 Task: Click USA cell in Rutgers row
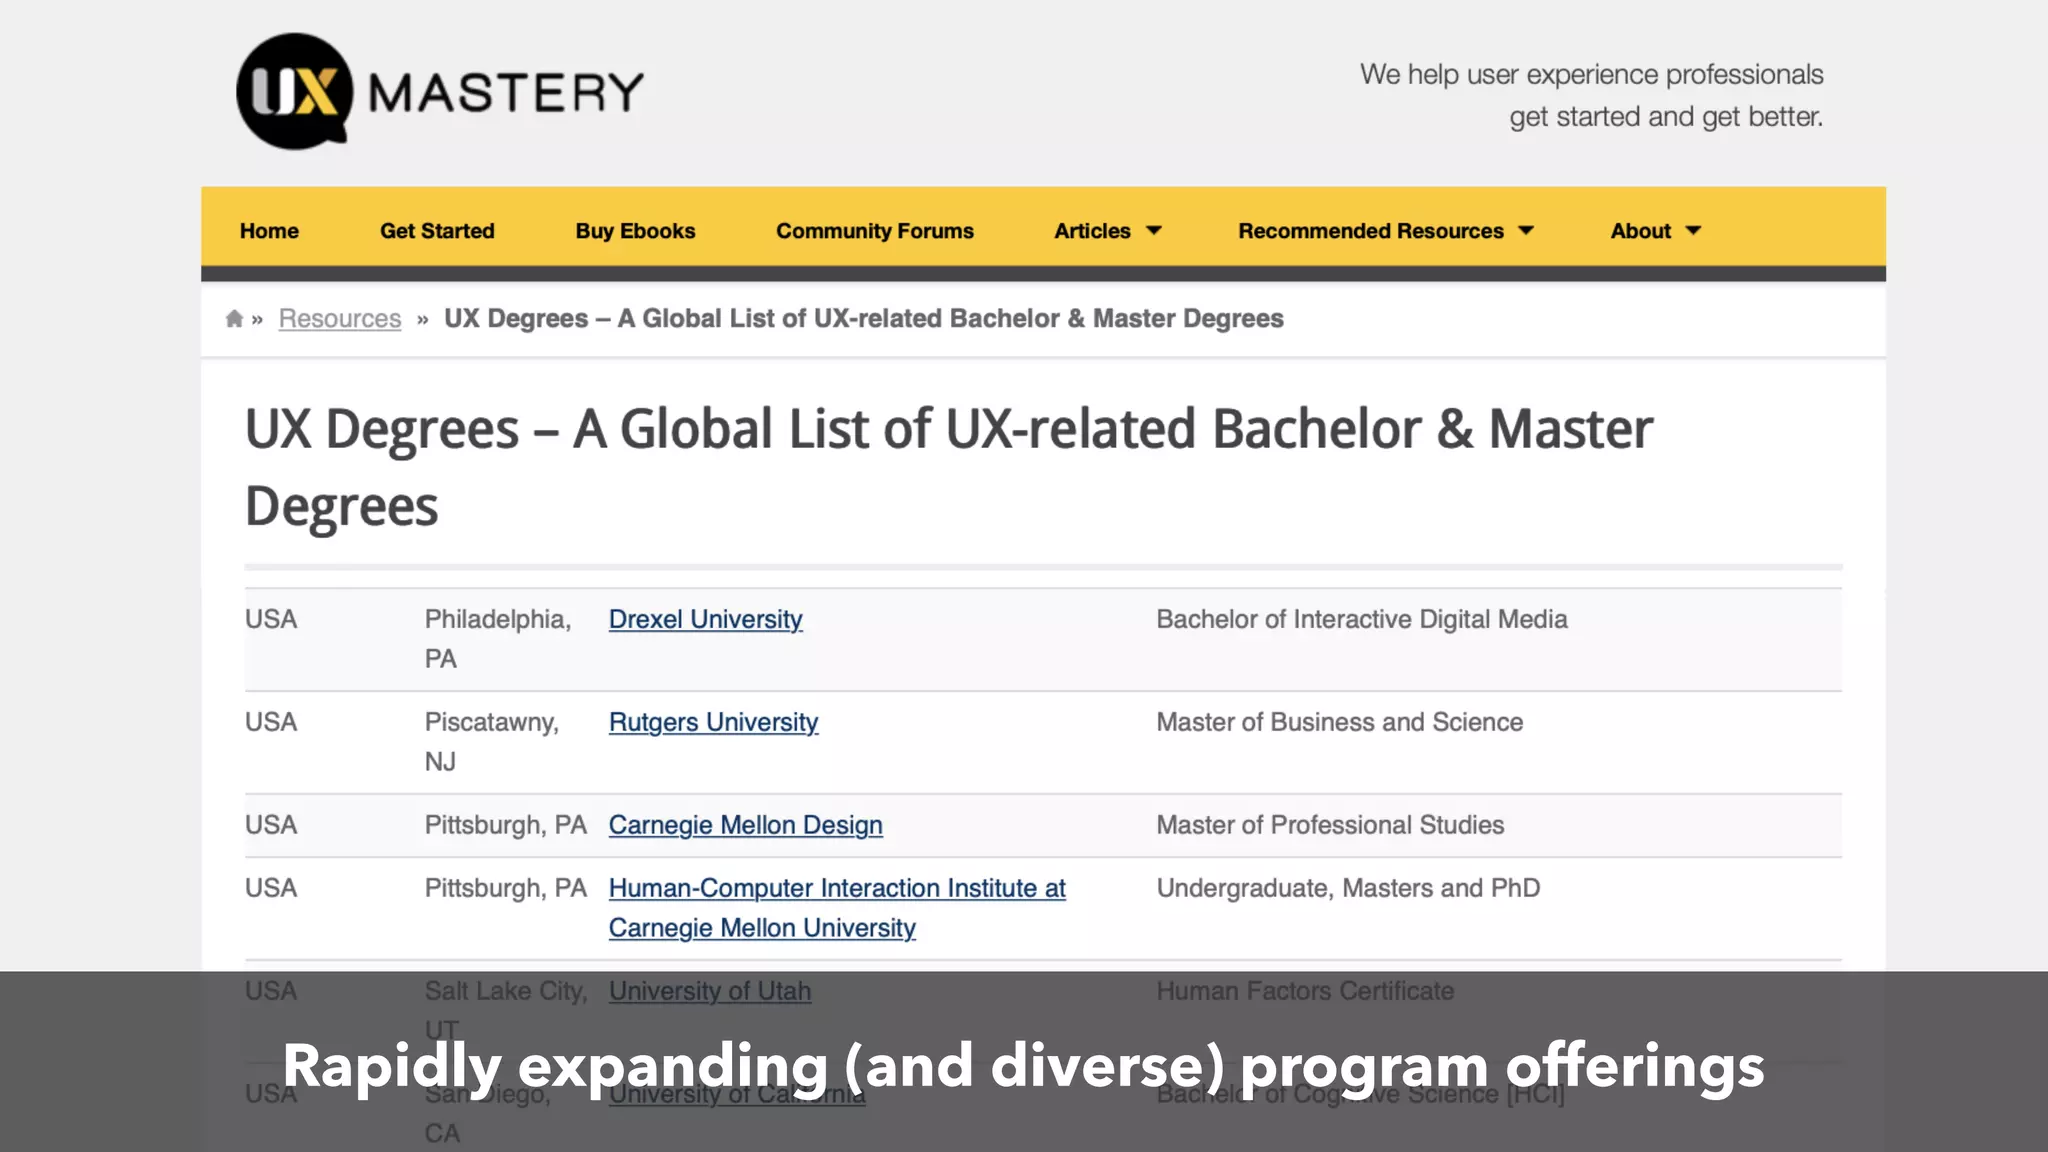click(271, 722)
